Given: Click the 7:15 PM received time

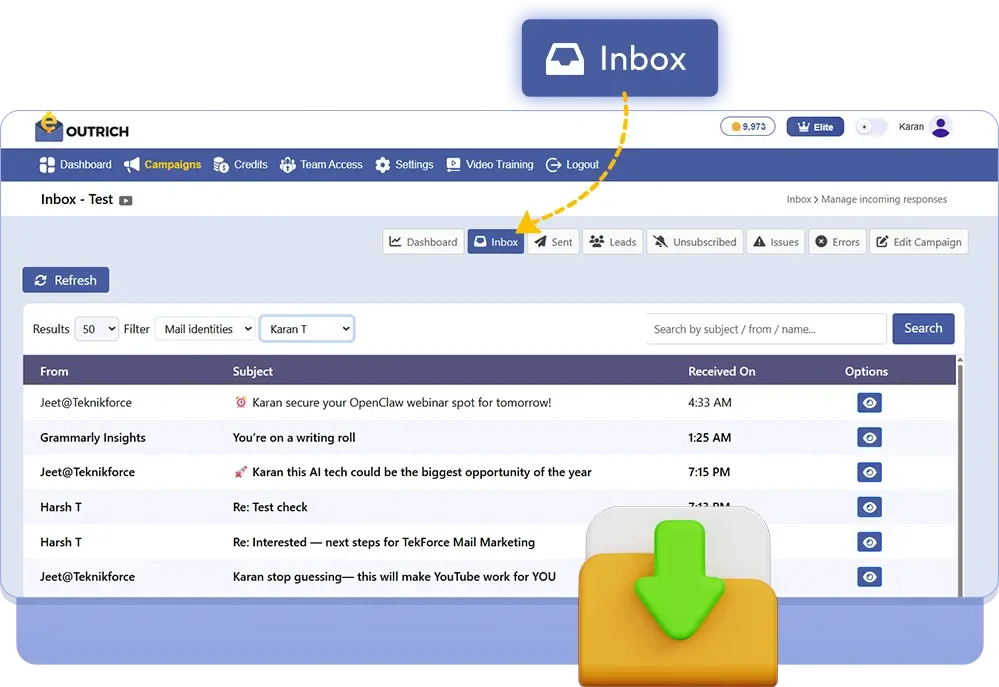Looking at the screenshot, I should click(x=709, y=472).
